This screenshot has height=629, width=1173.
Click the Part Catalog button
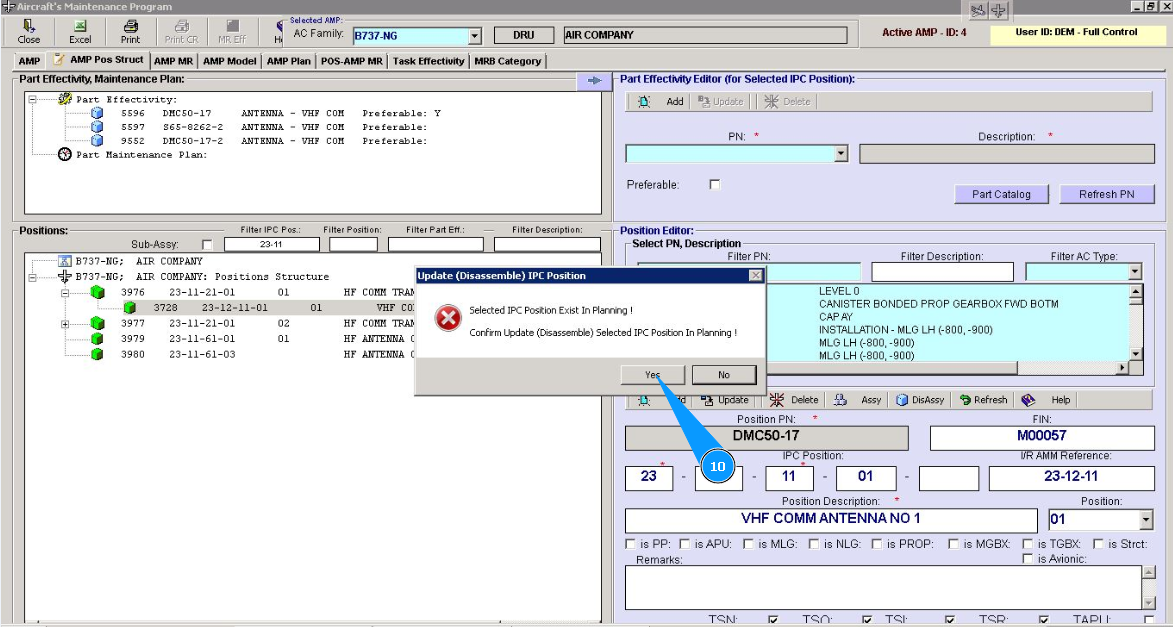(x=1001, y=194)
